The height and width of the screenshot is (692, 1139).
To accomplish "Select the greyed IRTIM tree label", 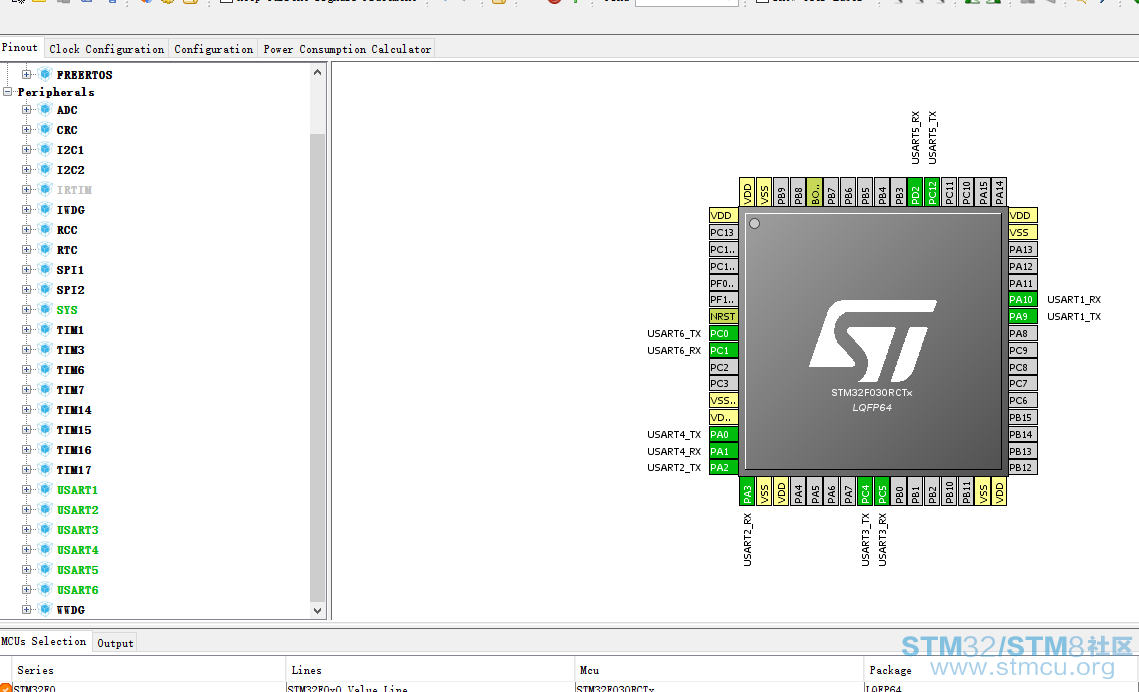I will (x=74, y=190).
